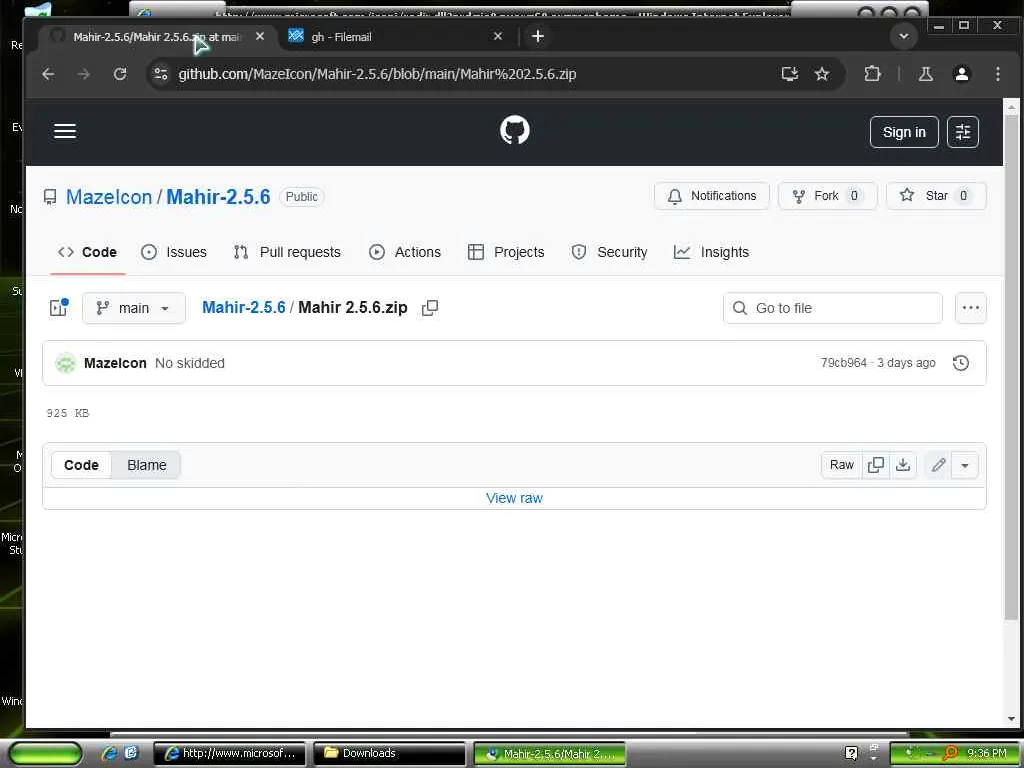Select the Code view toggle
Image resolution: width=1024 pixels, height=768 pixels.
click(81, 465)
